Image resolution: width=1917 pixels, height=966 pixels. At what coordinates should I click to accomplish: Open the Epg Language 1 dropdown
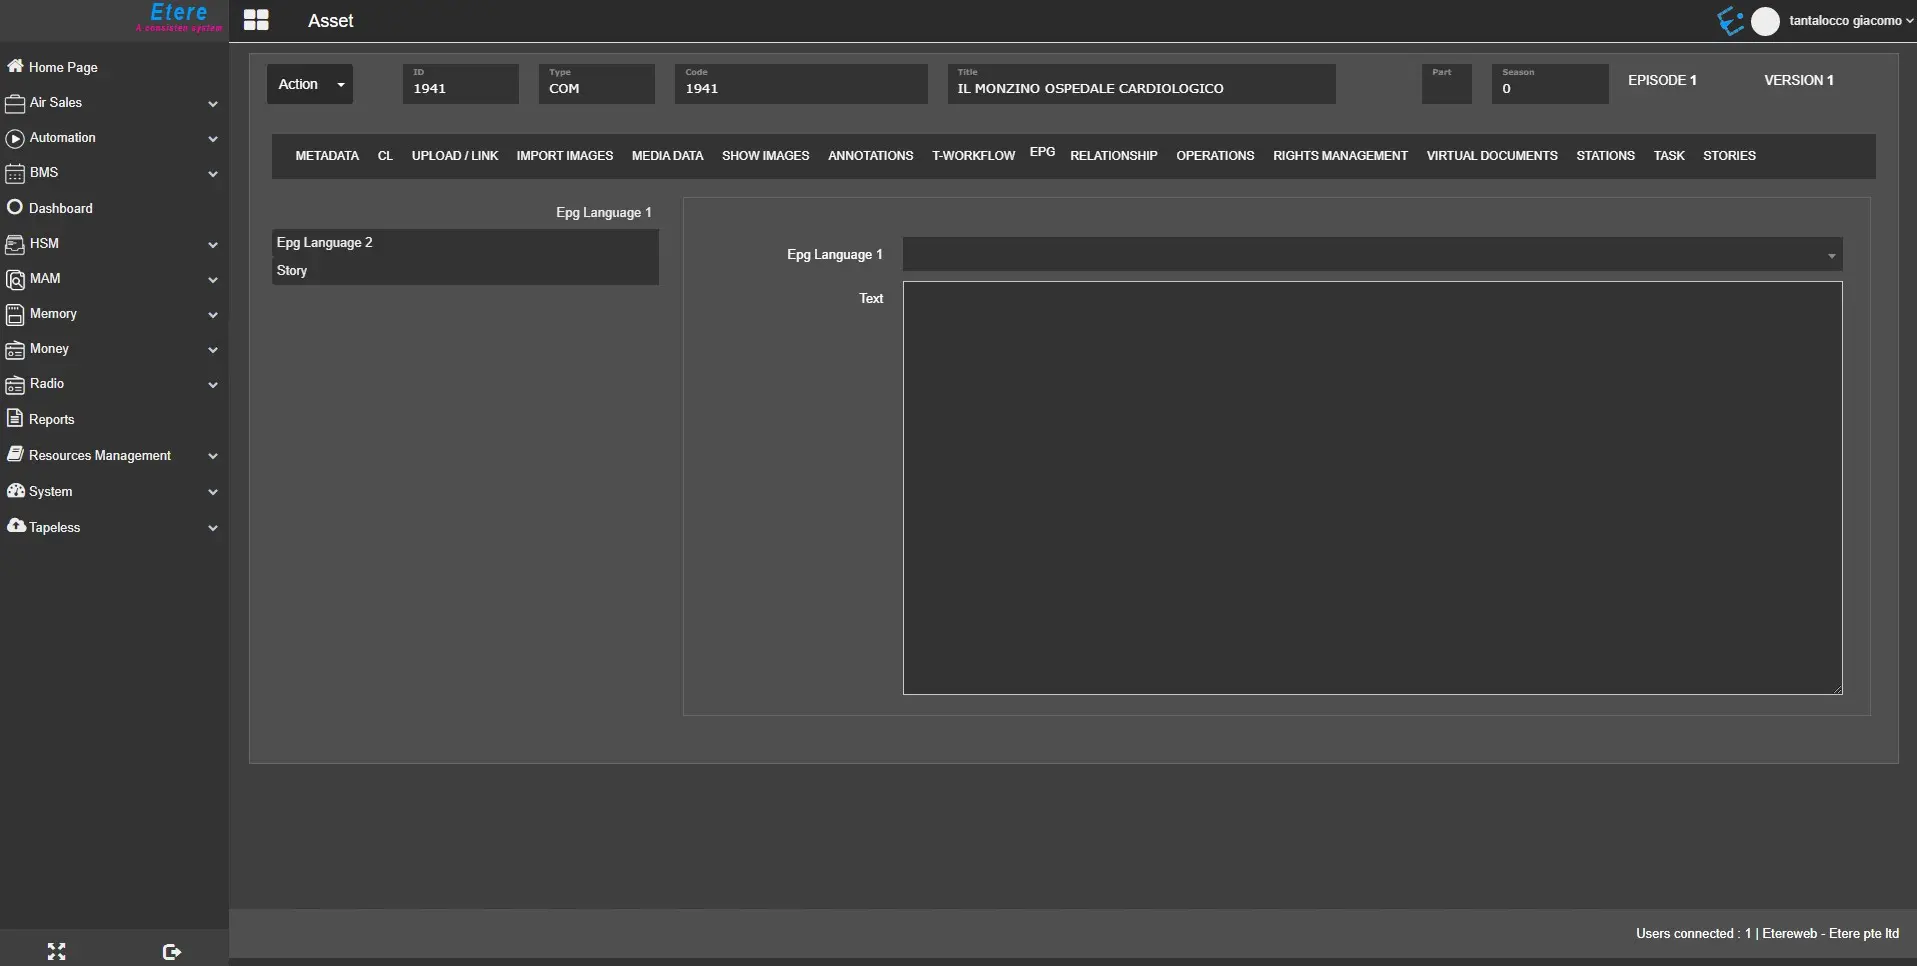pos(1371,255)
